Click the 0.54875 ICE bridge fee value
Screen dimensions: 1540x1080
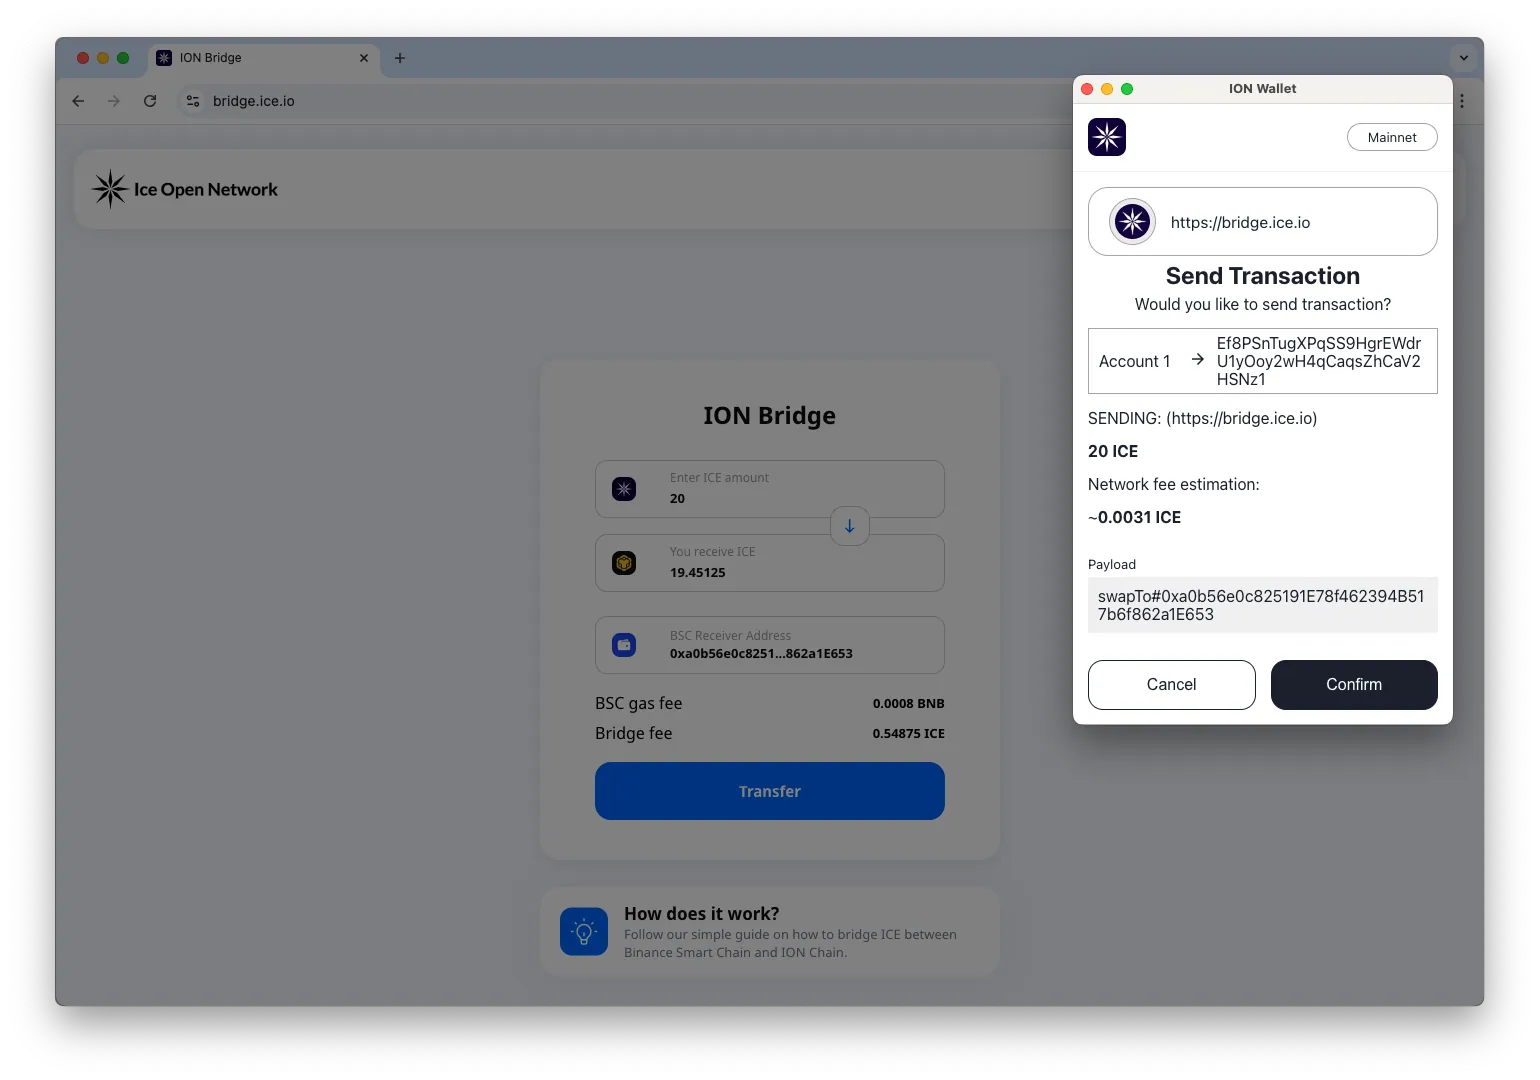(x=908, y=734)
